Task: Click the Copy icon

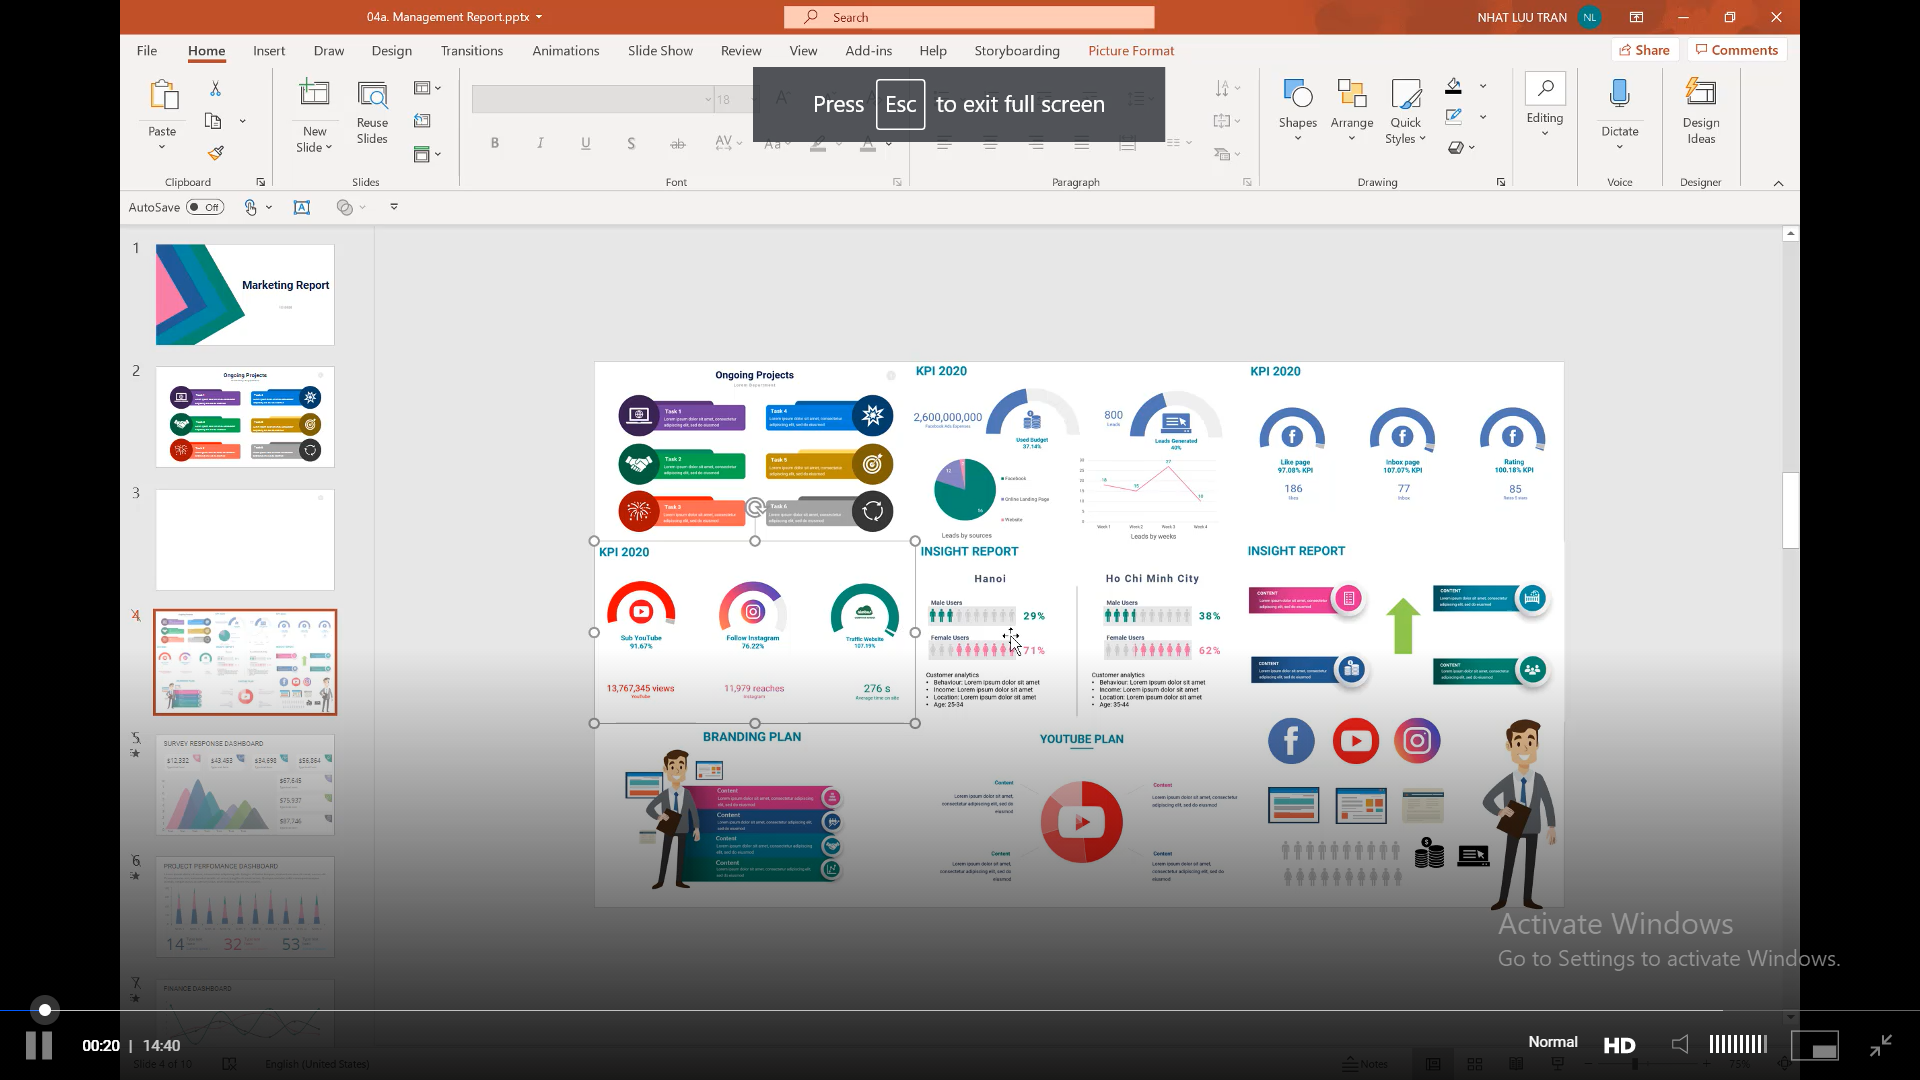Action: 213,121
